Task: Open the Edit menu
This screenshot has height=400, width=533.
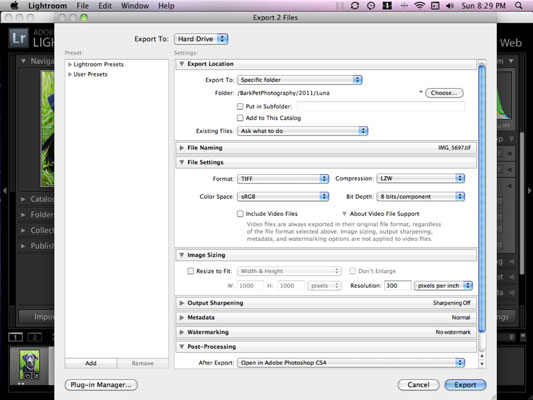Action: pos(105,6)
